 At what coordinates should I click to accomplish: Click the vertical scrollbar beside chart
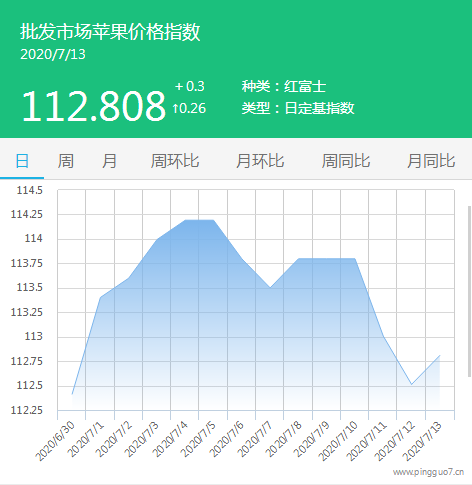470,292
